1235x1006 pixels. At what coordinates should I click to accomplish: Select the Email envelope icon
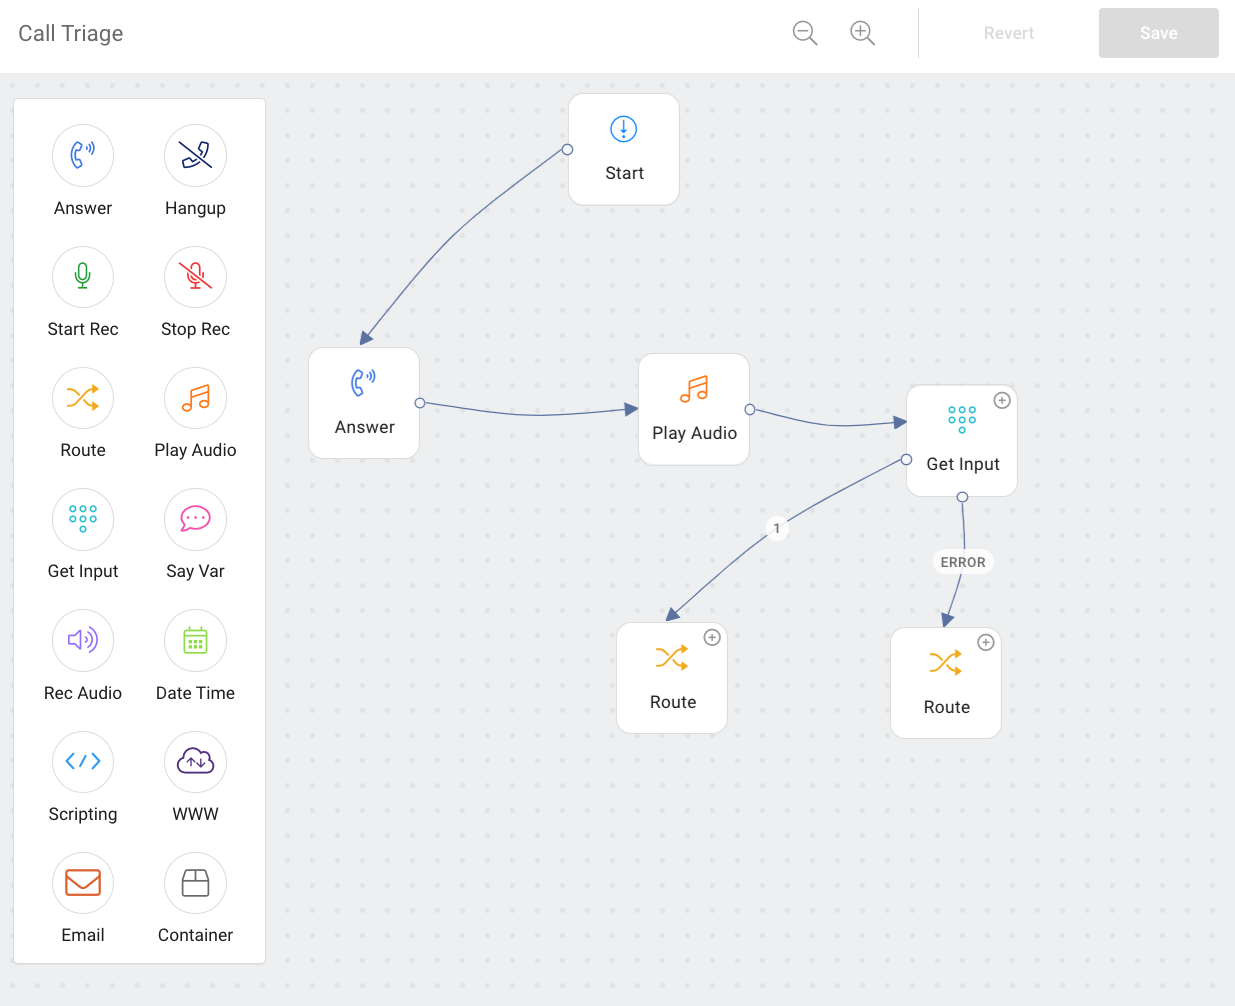pyautogui.click(x=83, y=883)
